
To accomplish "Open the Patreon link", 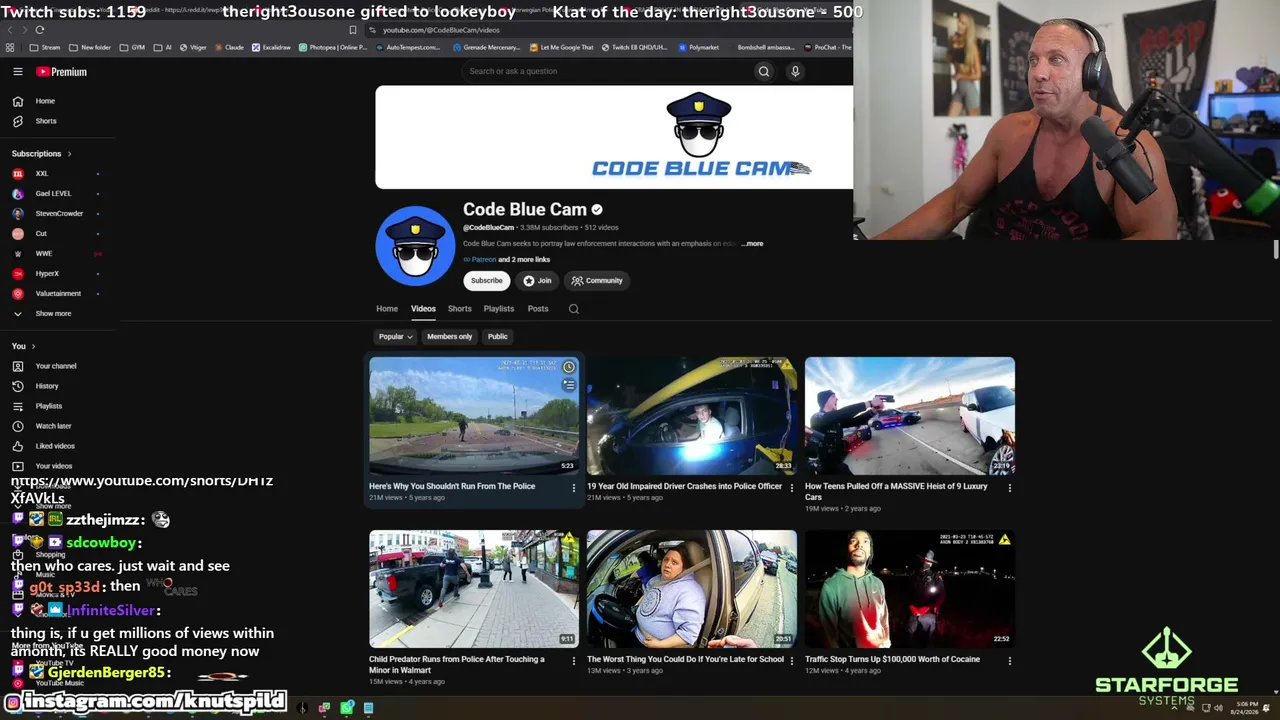I will click(x=482, y=260).
